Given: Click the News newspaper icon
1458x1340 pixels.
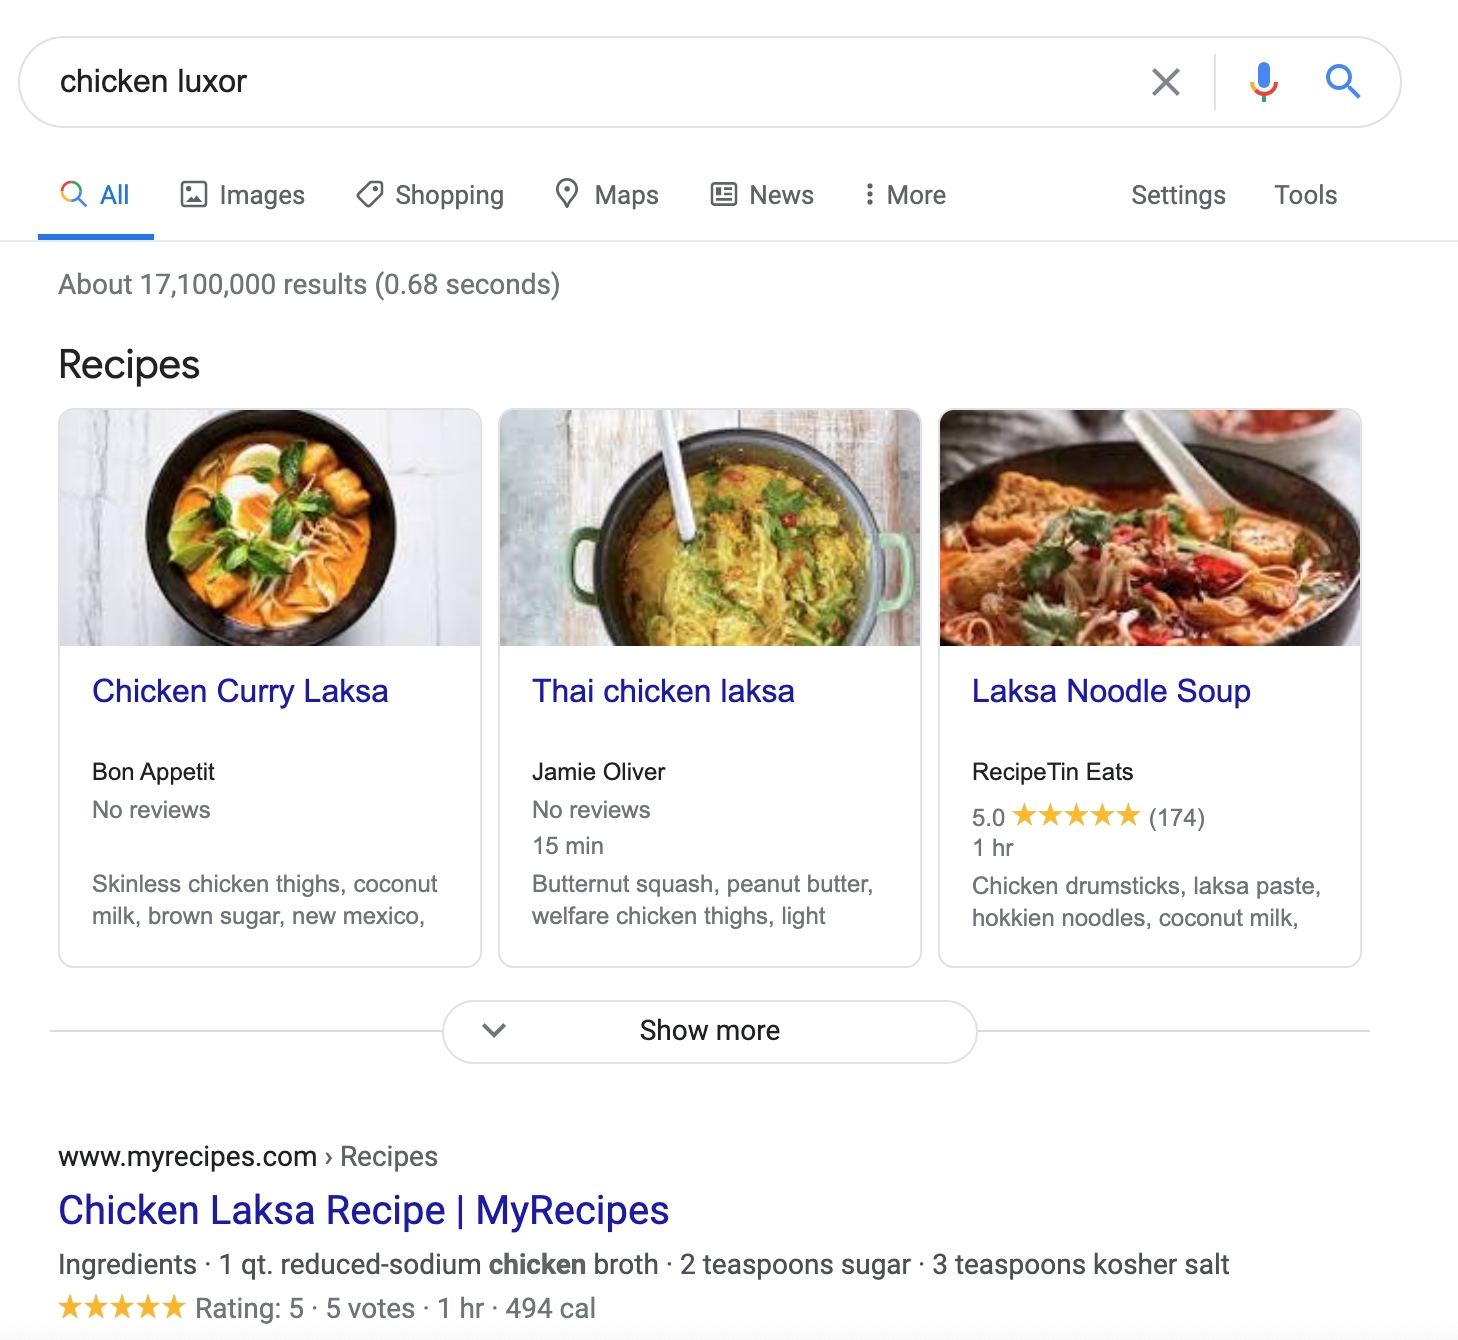Looking at the screenshot, I should [724, 194].
